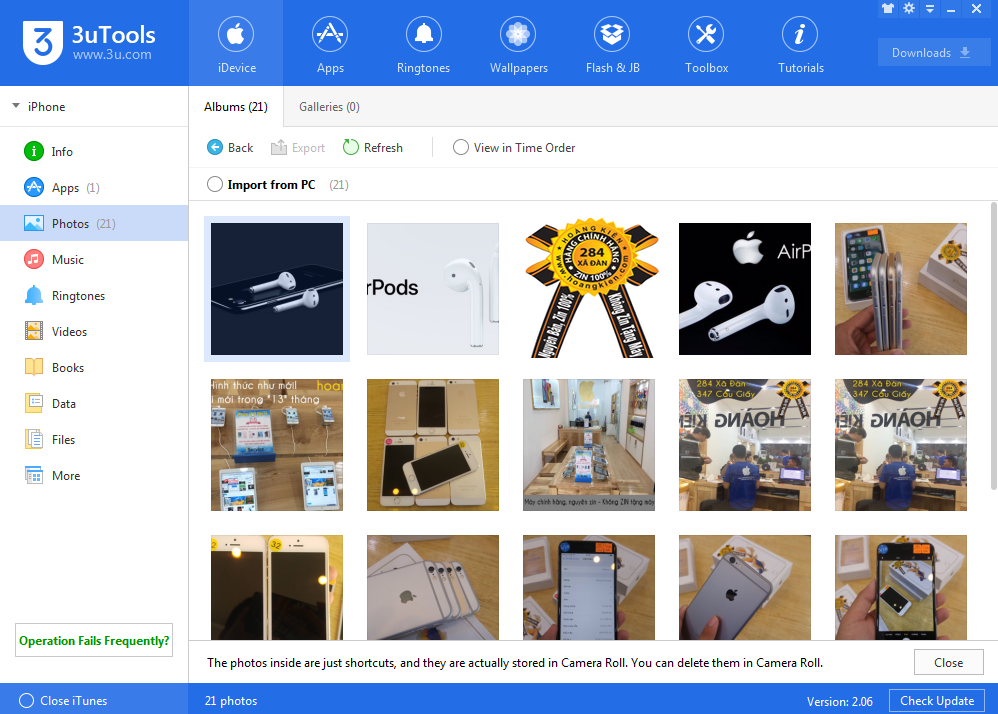
Task: Click the Refresh toolbar button
Action: click(372, 148)
